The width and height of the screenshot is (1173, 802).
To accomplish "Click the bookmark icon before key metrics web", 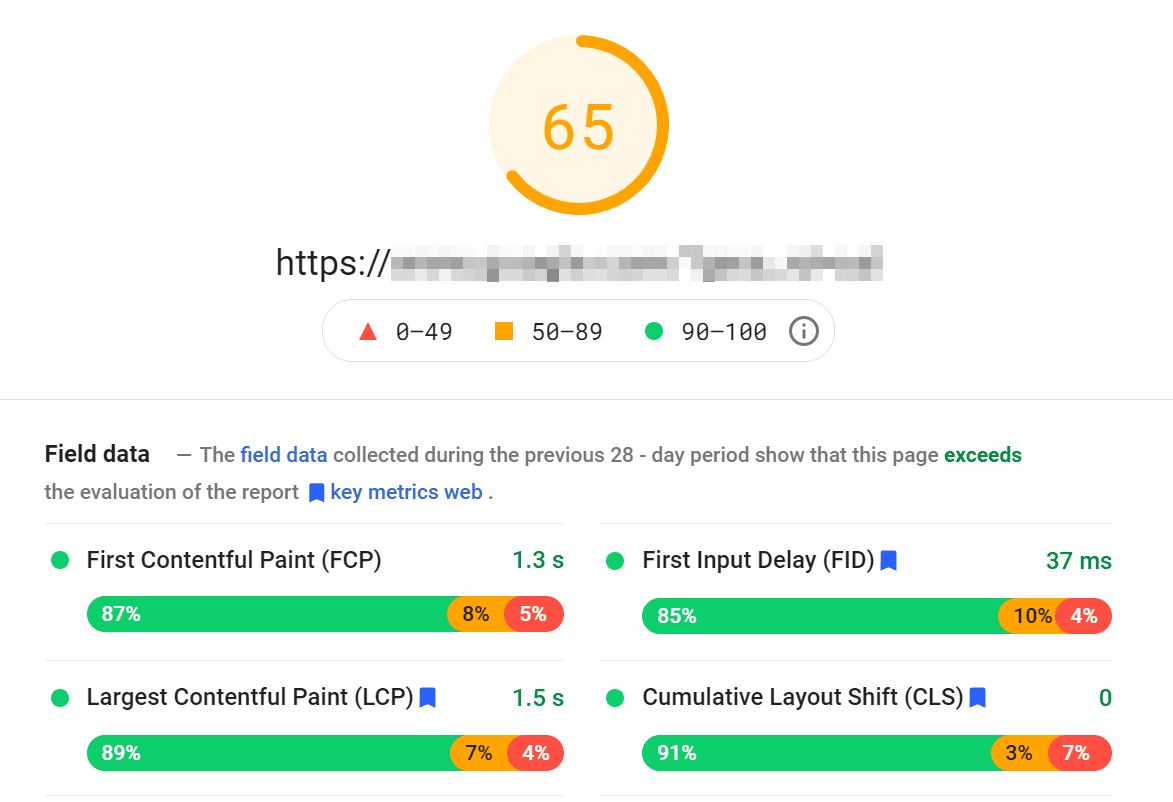I will point(315,492).
